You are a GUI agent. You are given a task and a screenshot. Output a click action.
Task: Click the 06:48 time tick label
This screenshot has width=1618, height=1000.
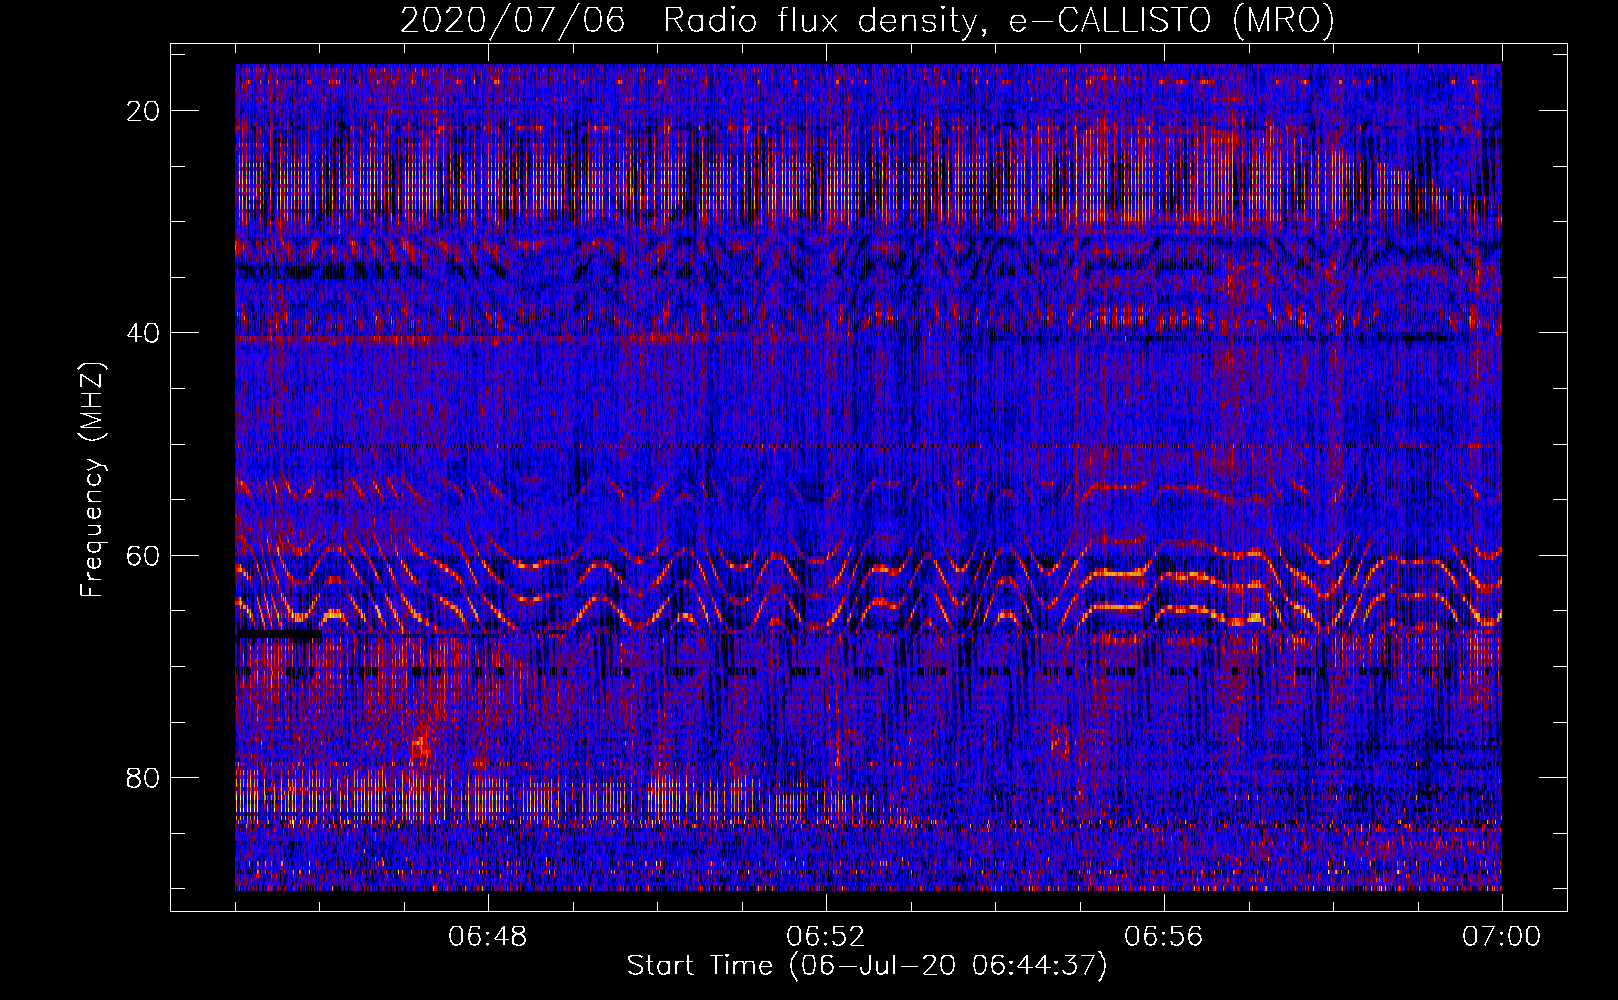tap(488, 937)
